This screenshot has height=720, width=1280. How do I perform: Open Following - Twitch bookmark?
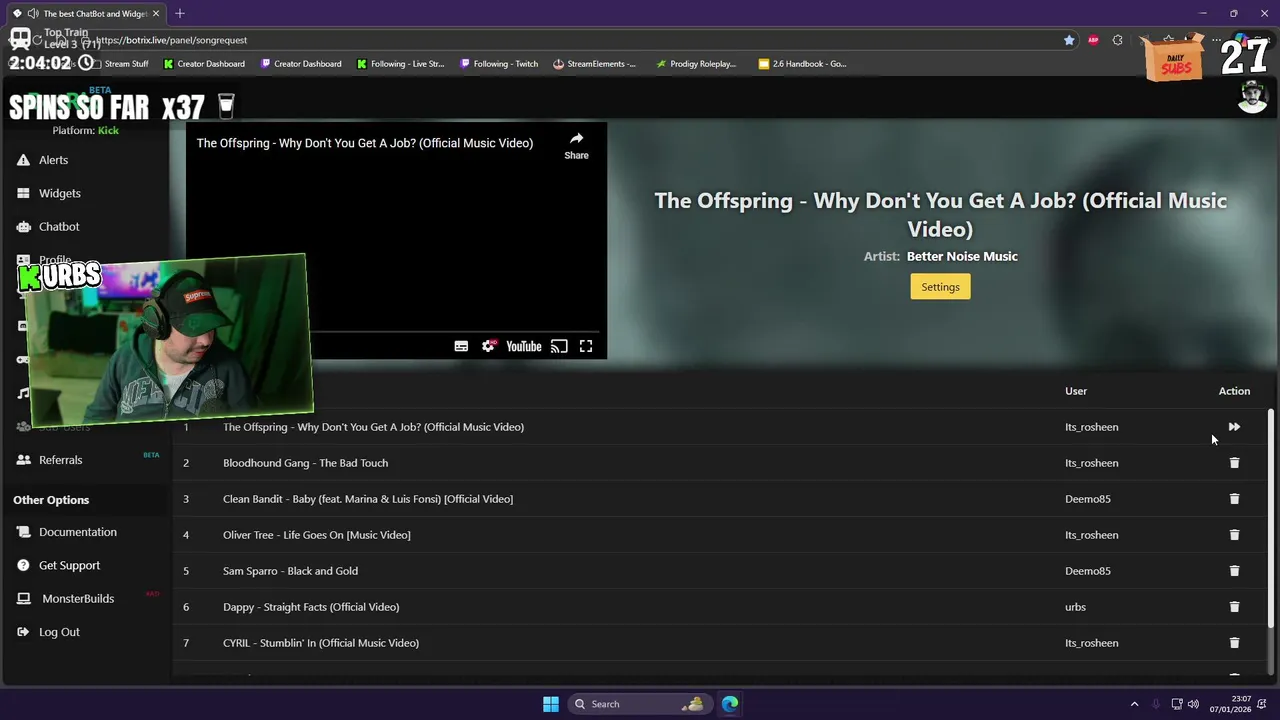click(499, 64)
